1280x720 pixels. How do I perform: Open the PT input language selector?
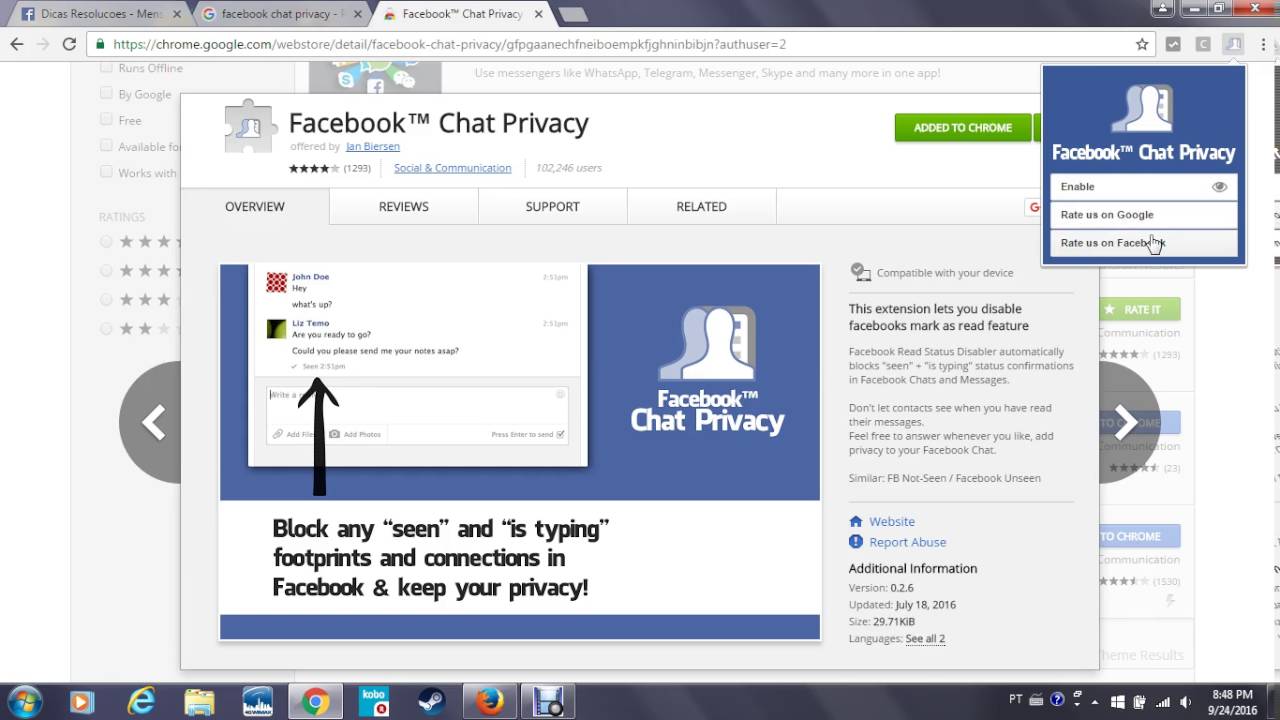pyautogui.click(x=1015, y=701)
